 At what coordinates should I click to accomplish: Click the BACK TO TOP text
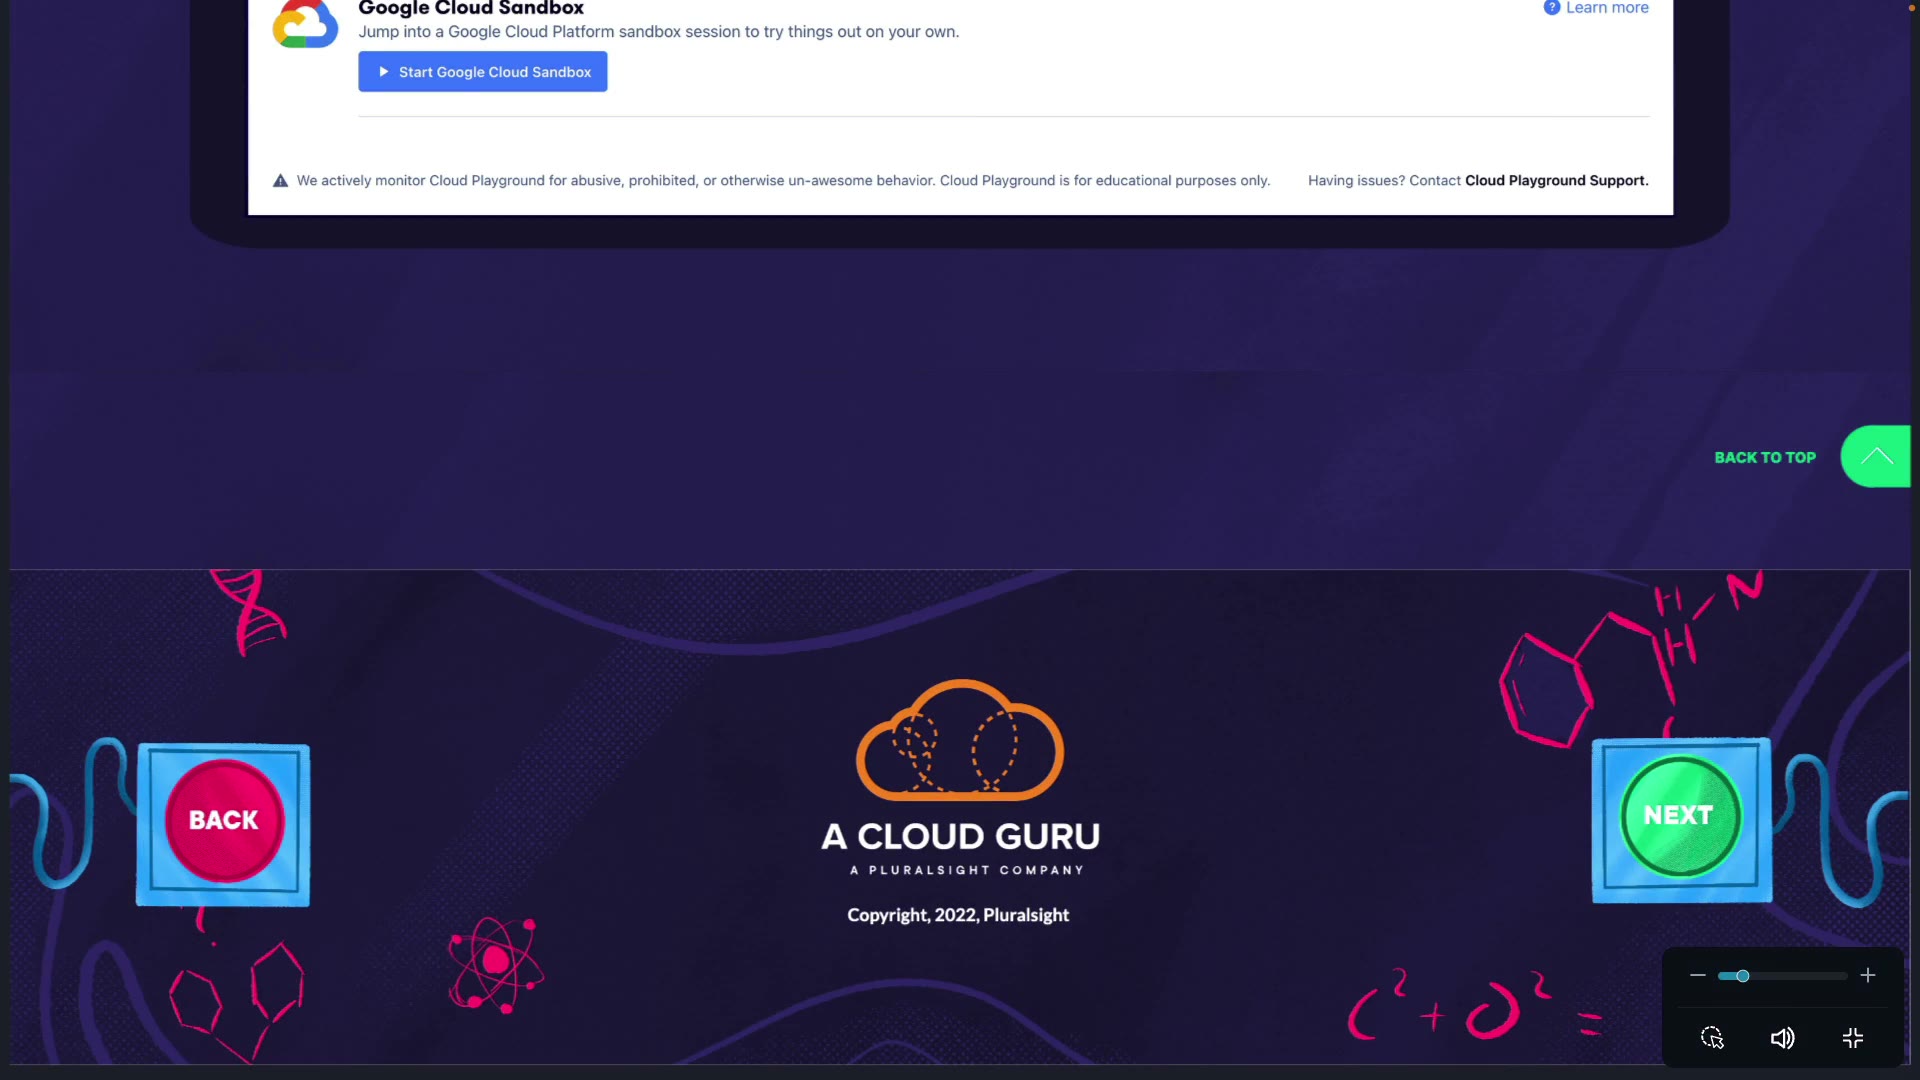(1764, 457)
